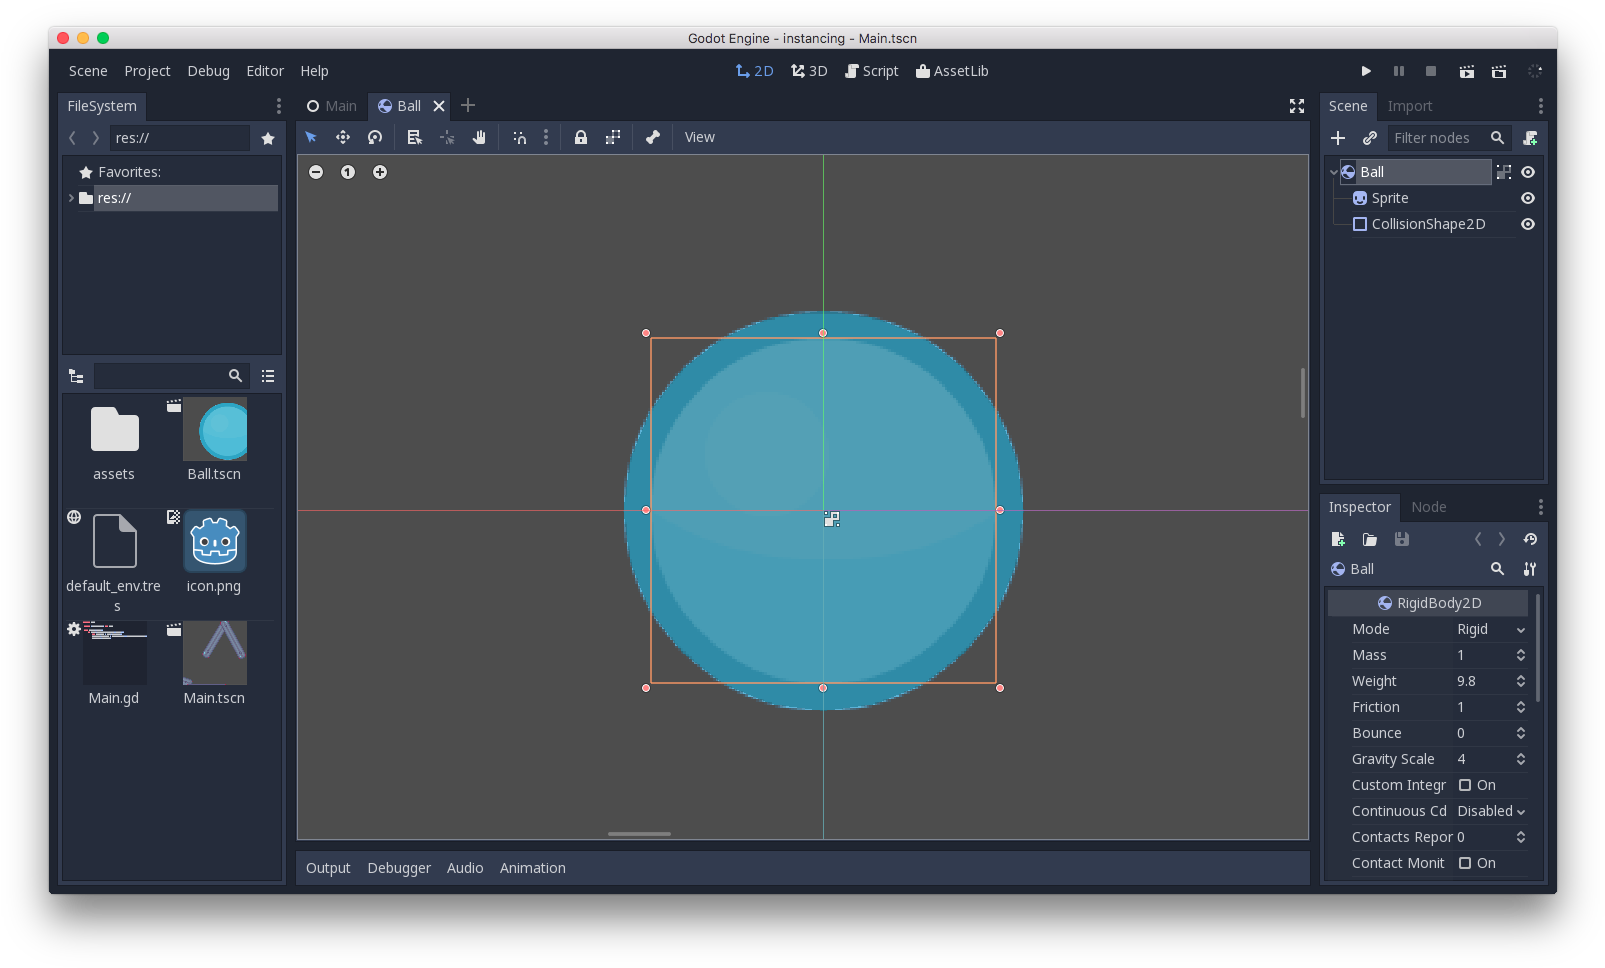This screenshot has height=968, width=1605.
Task: Enable Contact Monitor checkbox
Action: pyautogui.click(x=1465, y=863)
